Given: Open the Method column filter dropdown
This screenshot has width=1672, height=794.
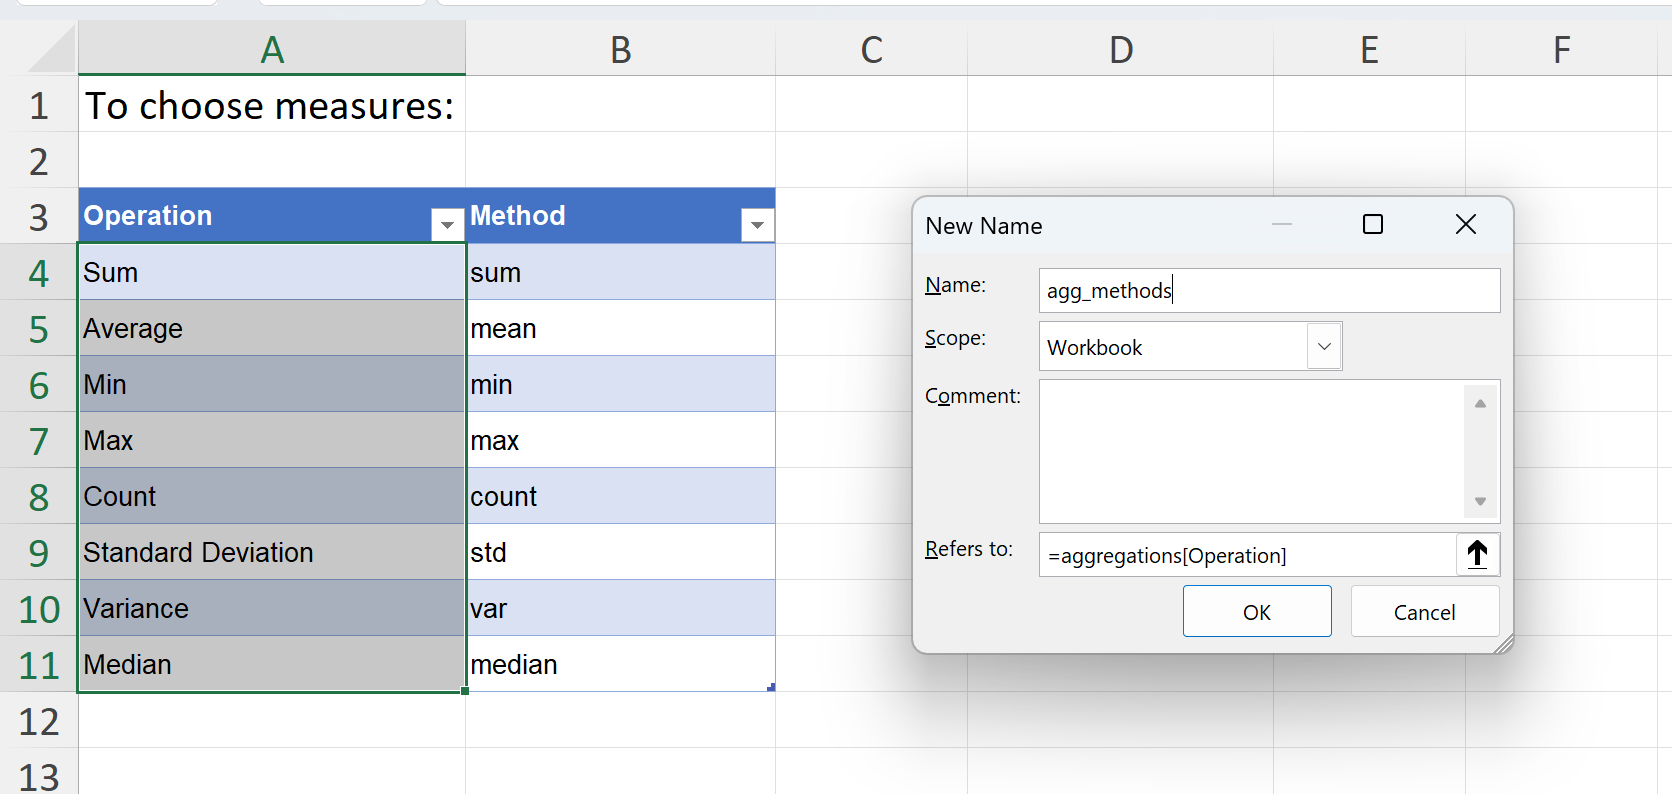Looking at the screenshot, I should (x=757, y=225).
